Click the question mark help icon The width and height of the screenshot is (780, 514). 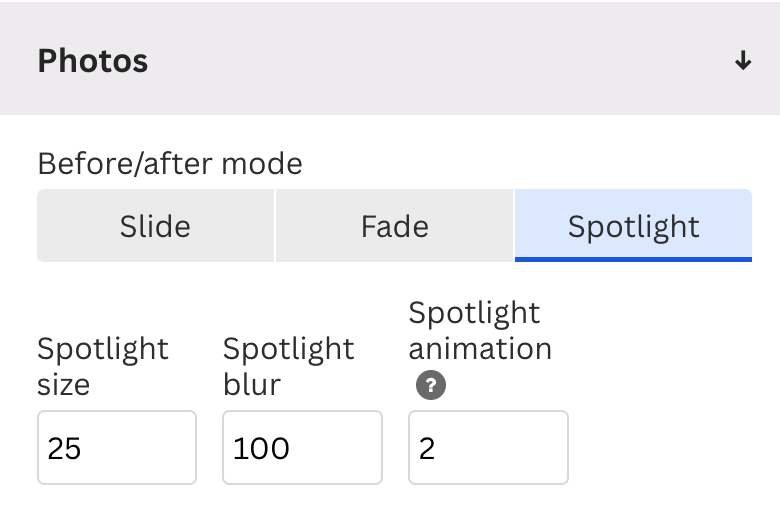point(430,385)
